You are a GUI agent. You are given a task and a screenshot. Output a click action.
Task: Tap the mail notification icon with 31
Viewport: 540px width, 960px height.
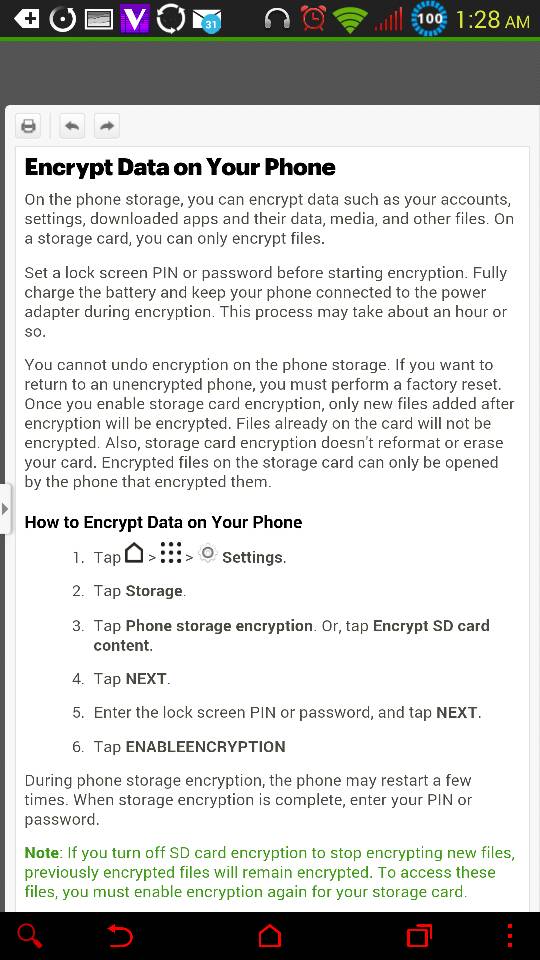[206, 20]
